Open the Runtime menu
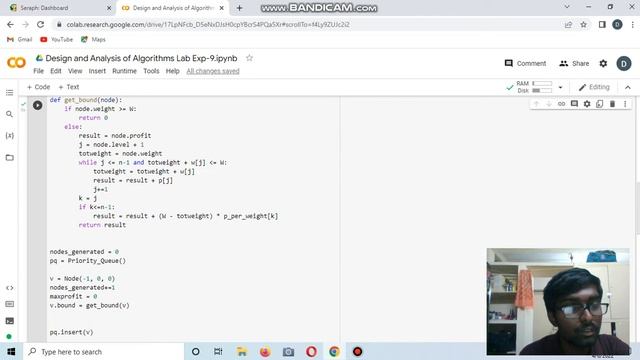The height and width of the screenshot is (360, 640). [124, 71]
